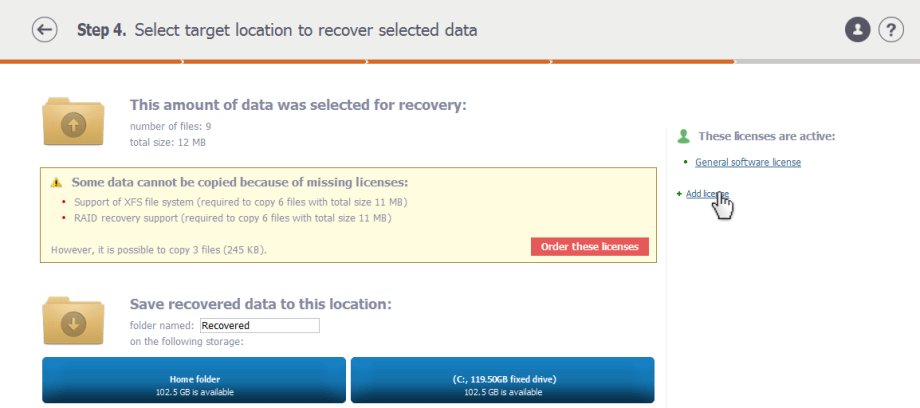The width and height of the screenshot is (920, 408).
Task: Click the download folder icon
Action: click(x=73, y=321)
